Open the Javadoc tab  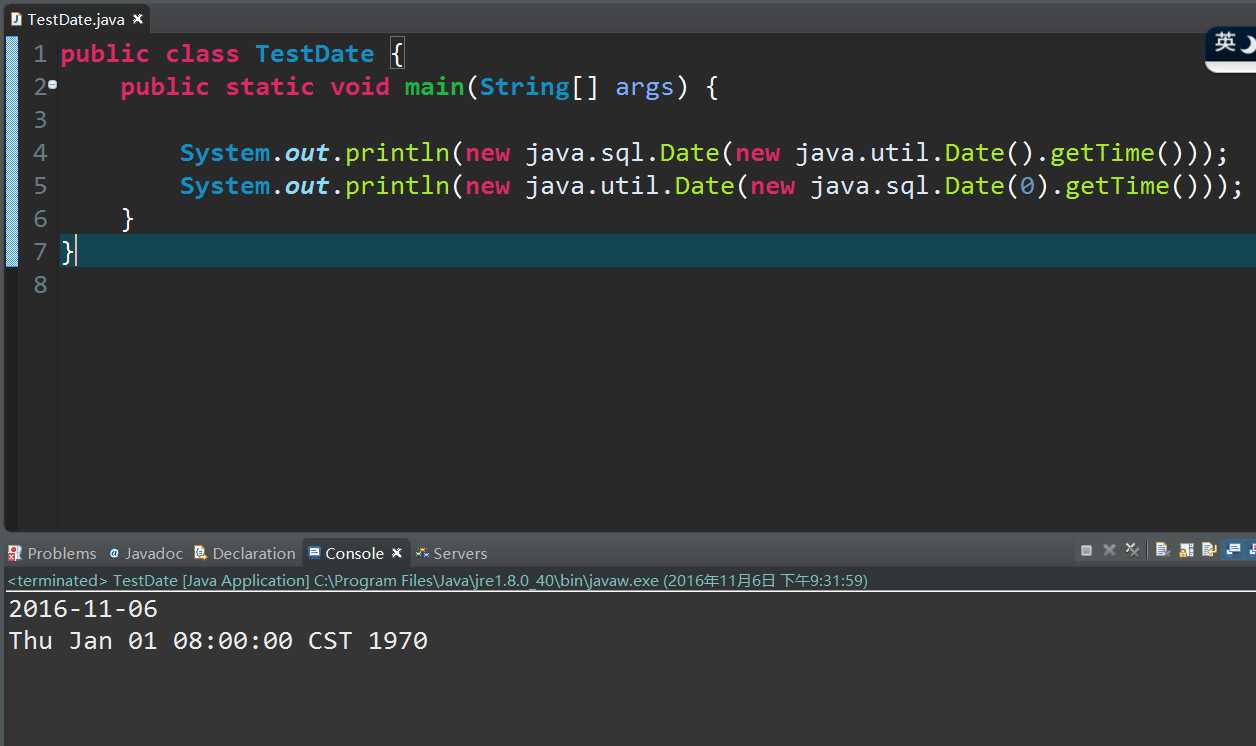pos(146,553)
